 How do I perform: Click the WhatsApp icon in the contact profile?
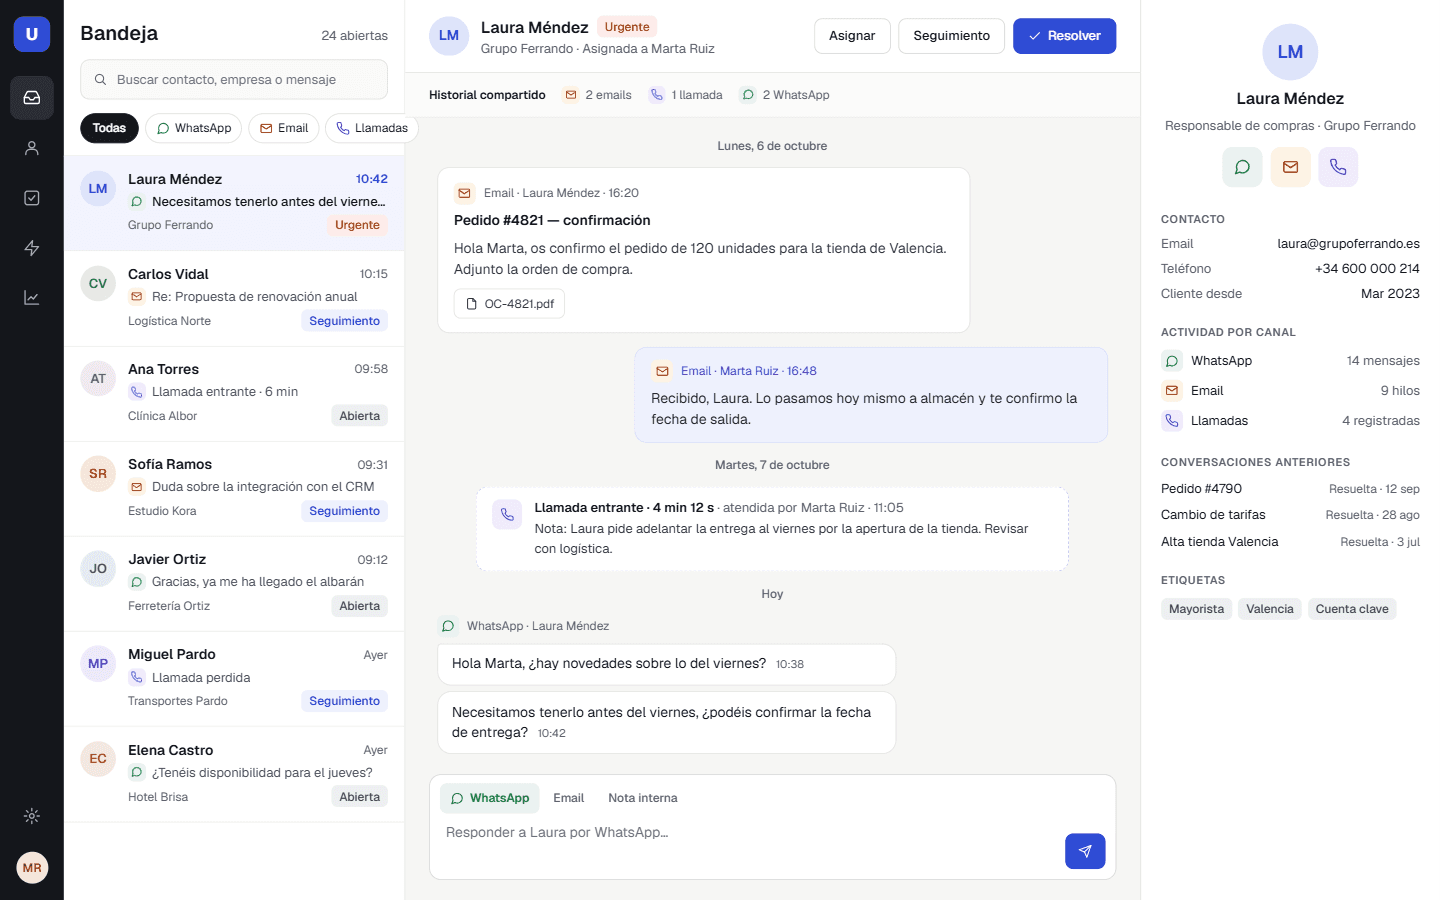click(x=1242, y=167)
